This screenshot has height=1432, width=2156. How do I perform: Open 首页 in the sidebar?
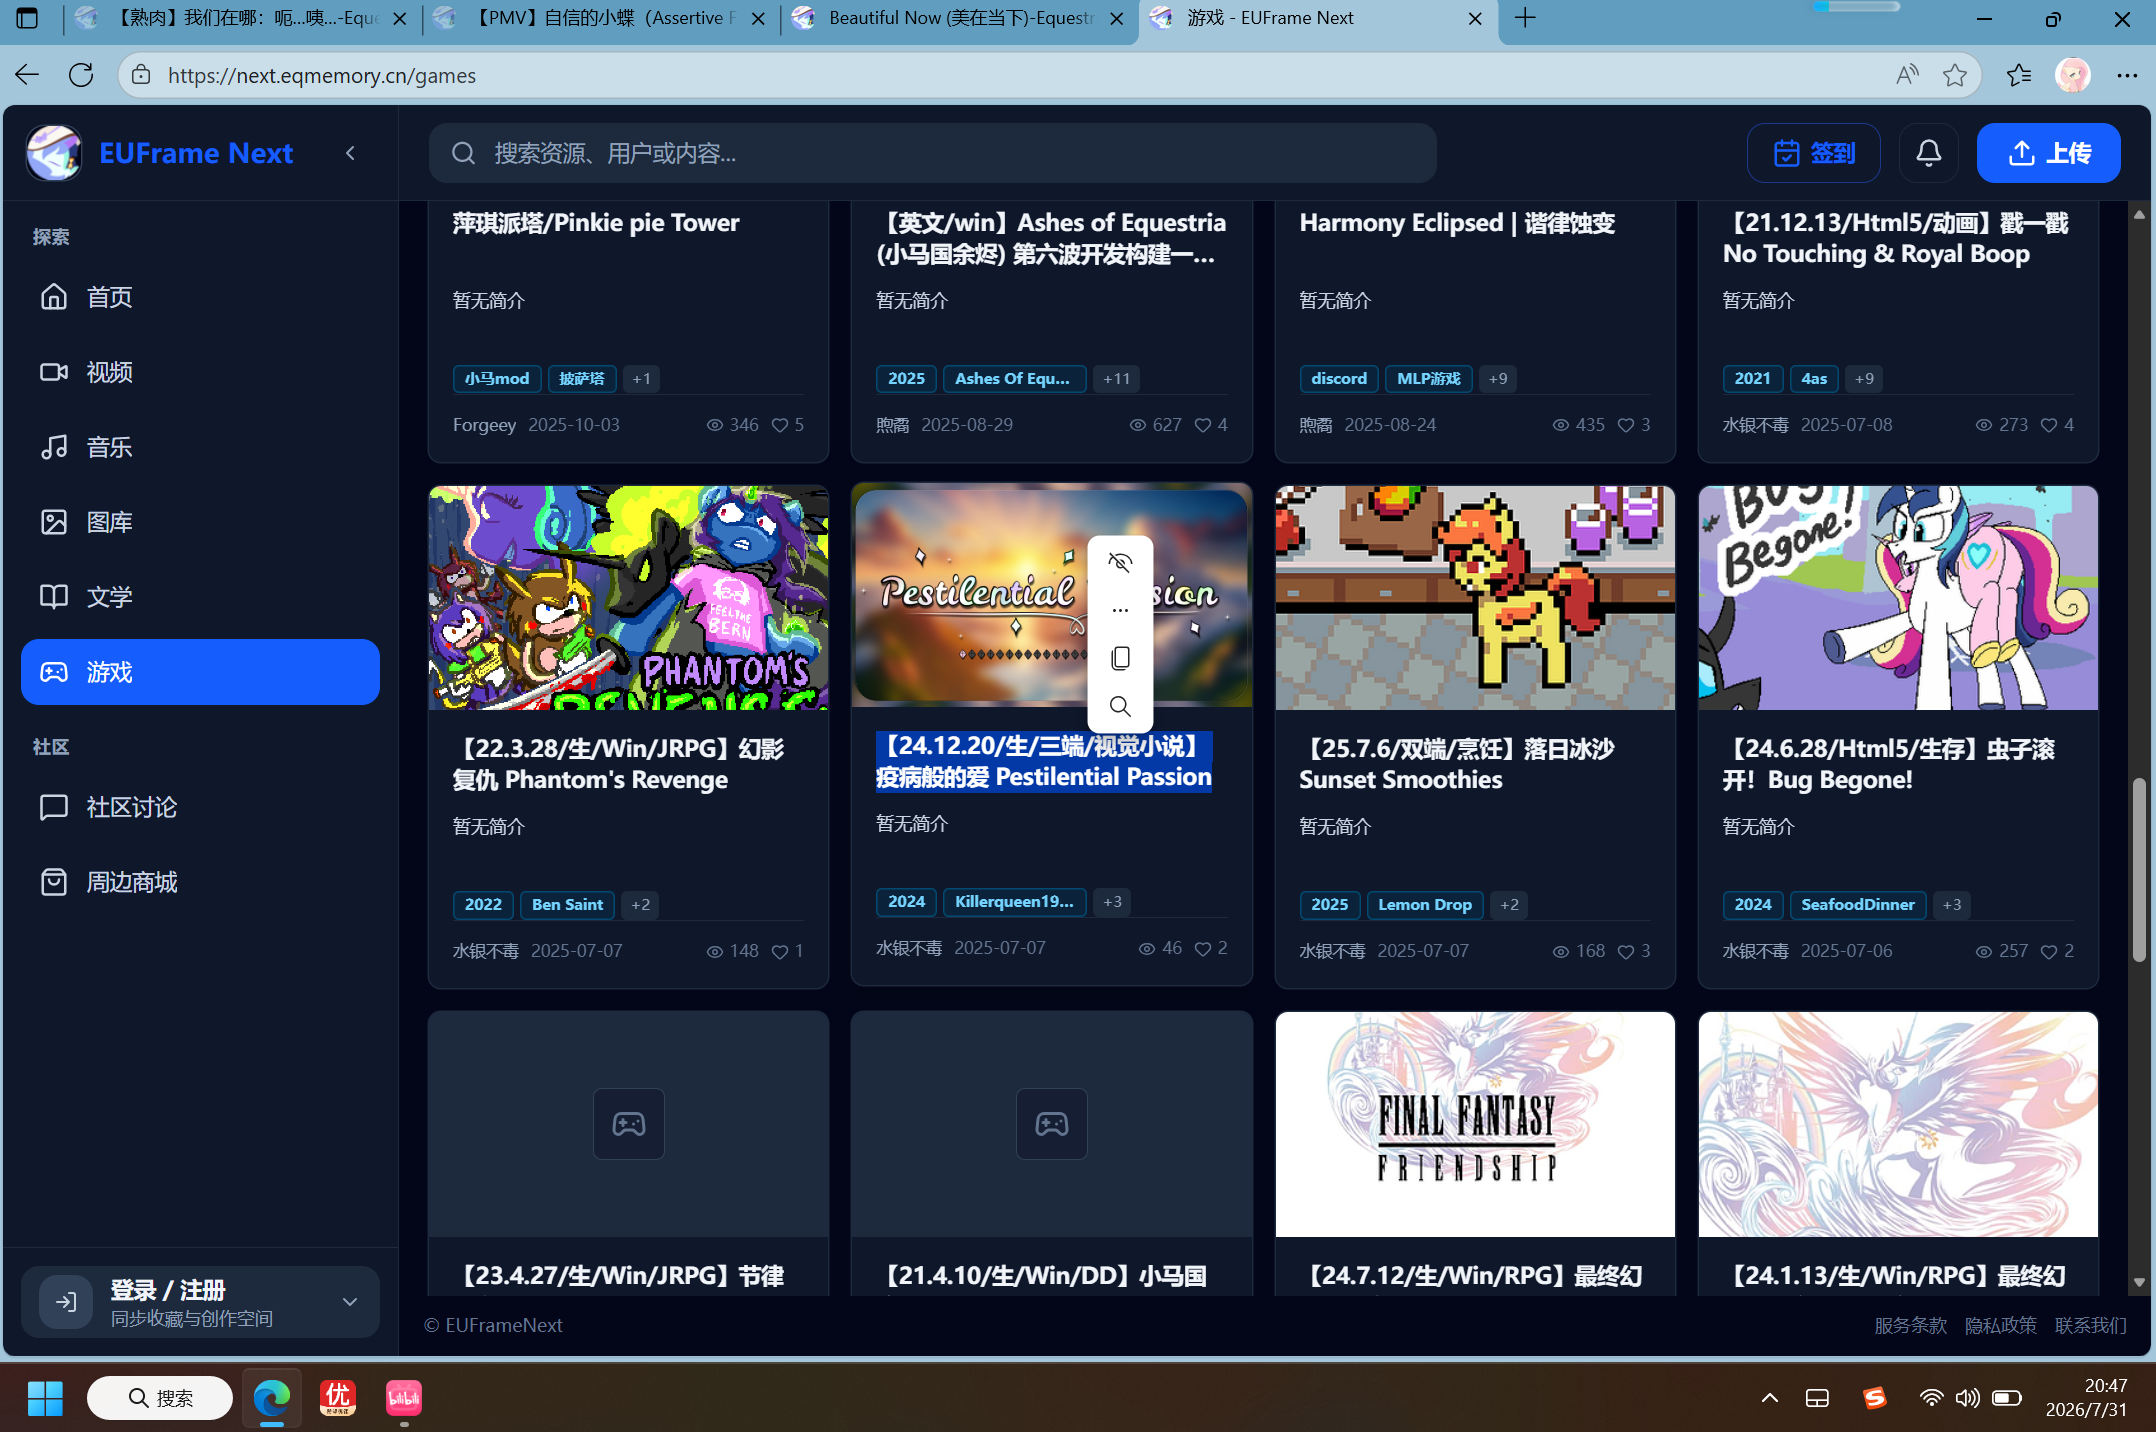point(200,297)
